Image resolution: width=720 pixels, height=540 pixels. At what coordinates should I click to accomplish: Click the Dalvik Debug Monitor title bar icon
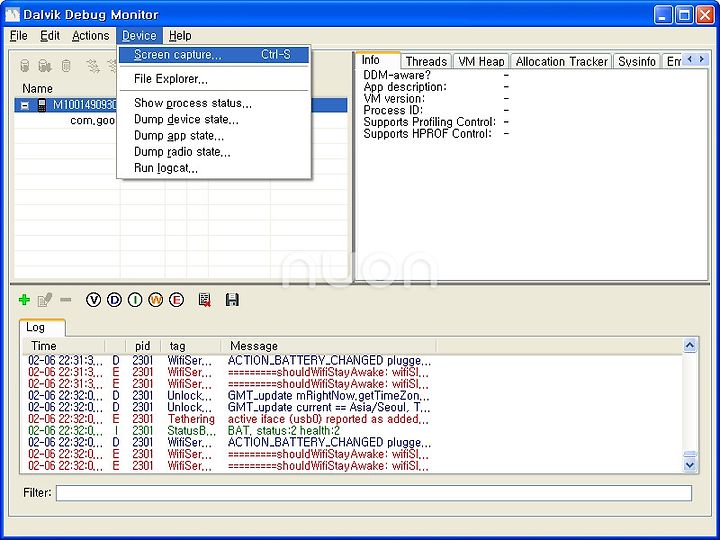pyautogui.click(x=12, y=15)
